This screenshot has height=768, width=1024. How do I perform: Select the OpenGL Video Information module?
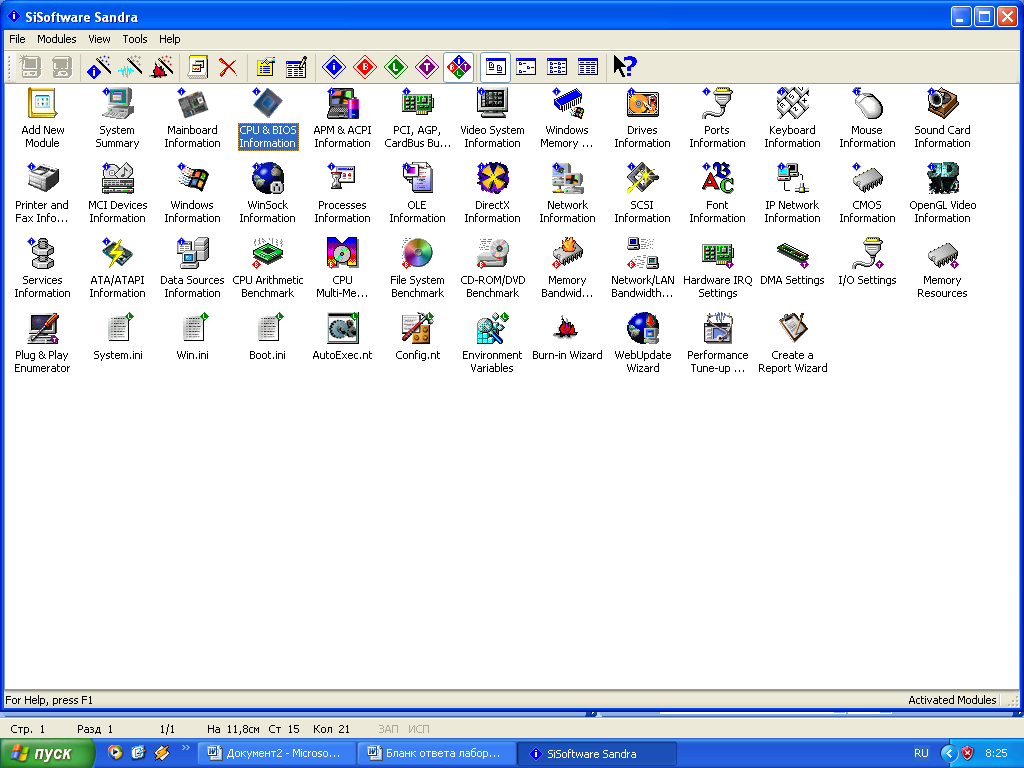(942, 193)
